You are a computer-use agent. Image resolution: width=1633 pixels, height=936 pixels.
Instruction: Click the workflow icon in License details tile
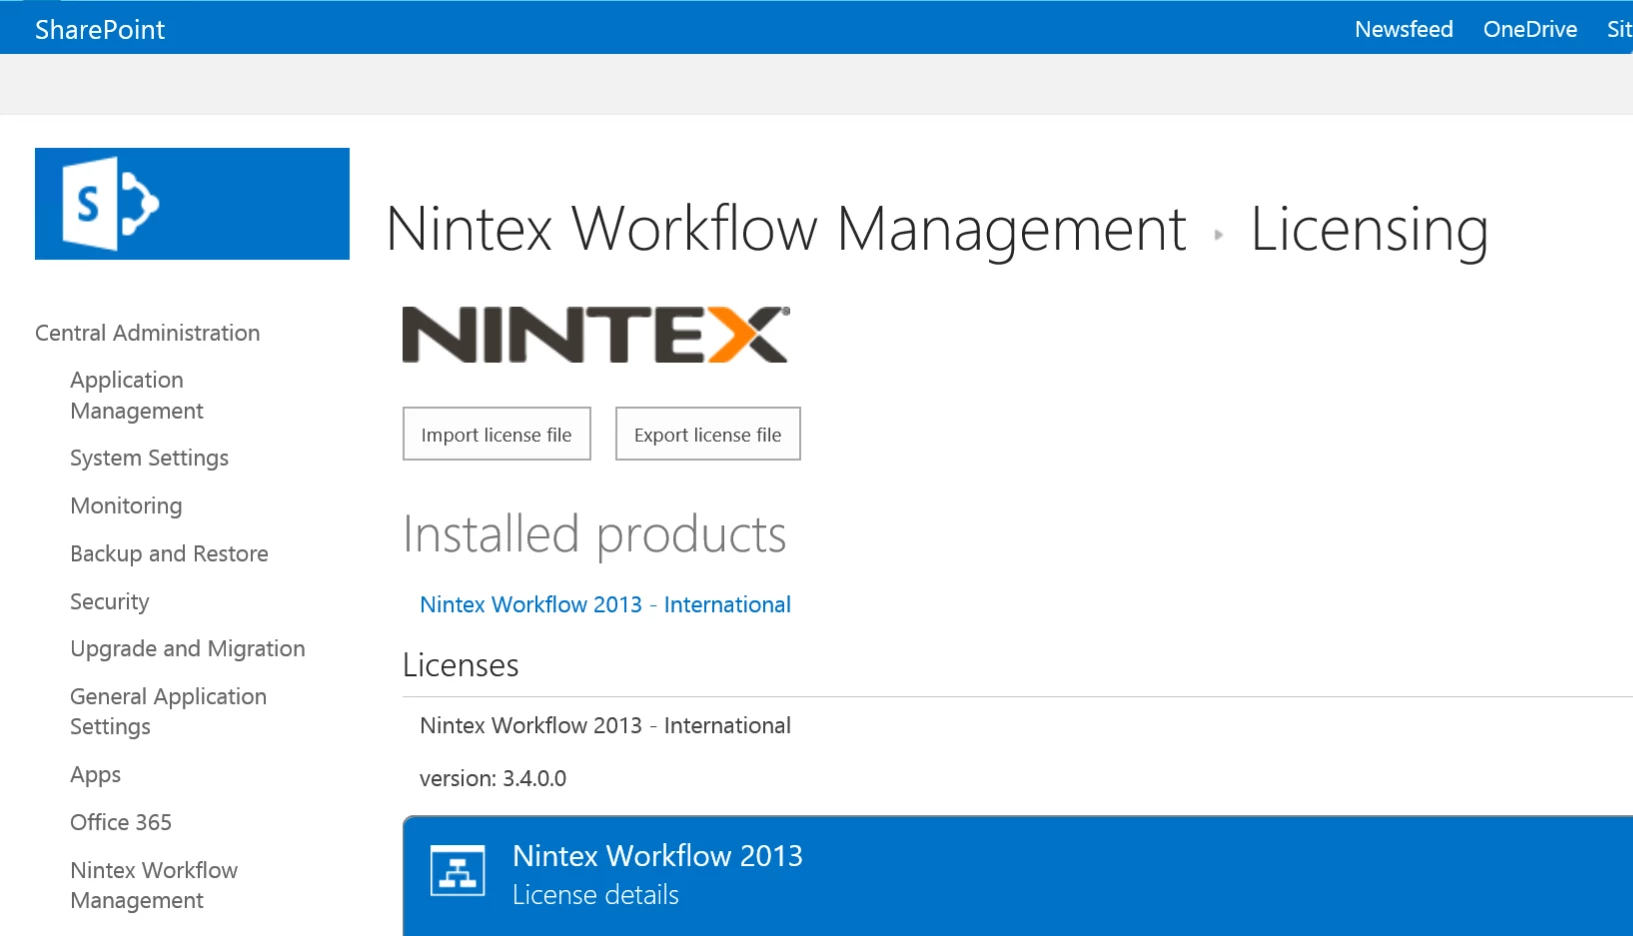pos(458,871)
